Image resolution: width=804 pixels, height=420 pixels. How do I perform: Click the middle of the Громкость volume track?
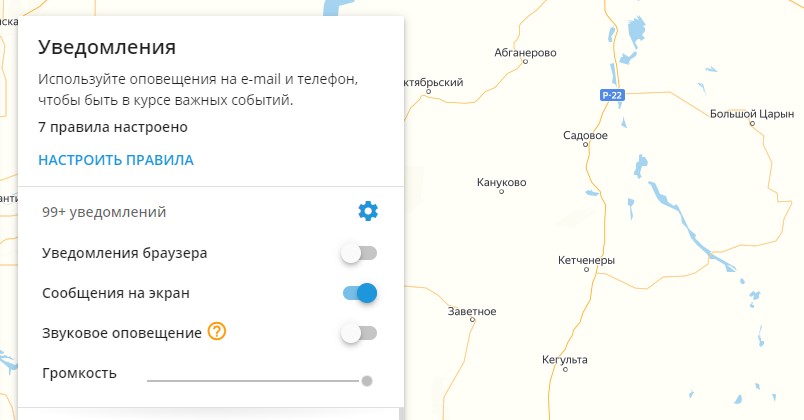point(254,381)
